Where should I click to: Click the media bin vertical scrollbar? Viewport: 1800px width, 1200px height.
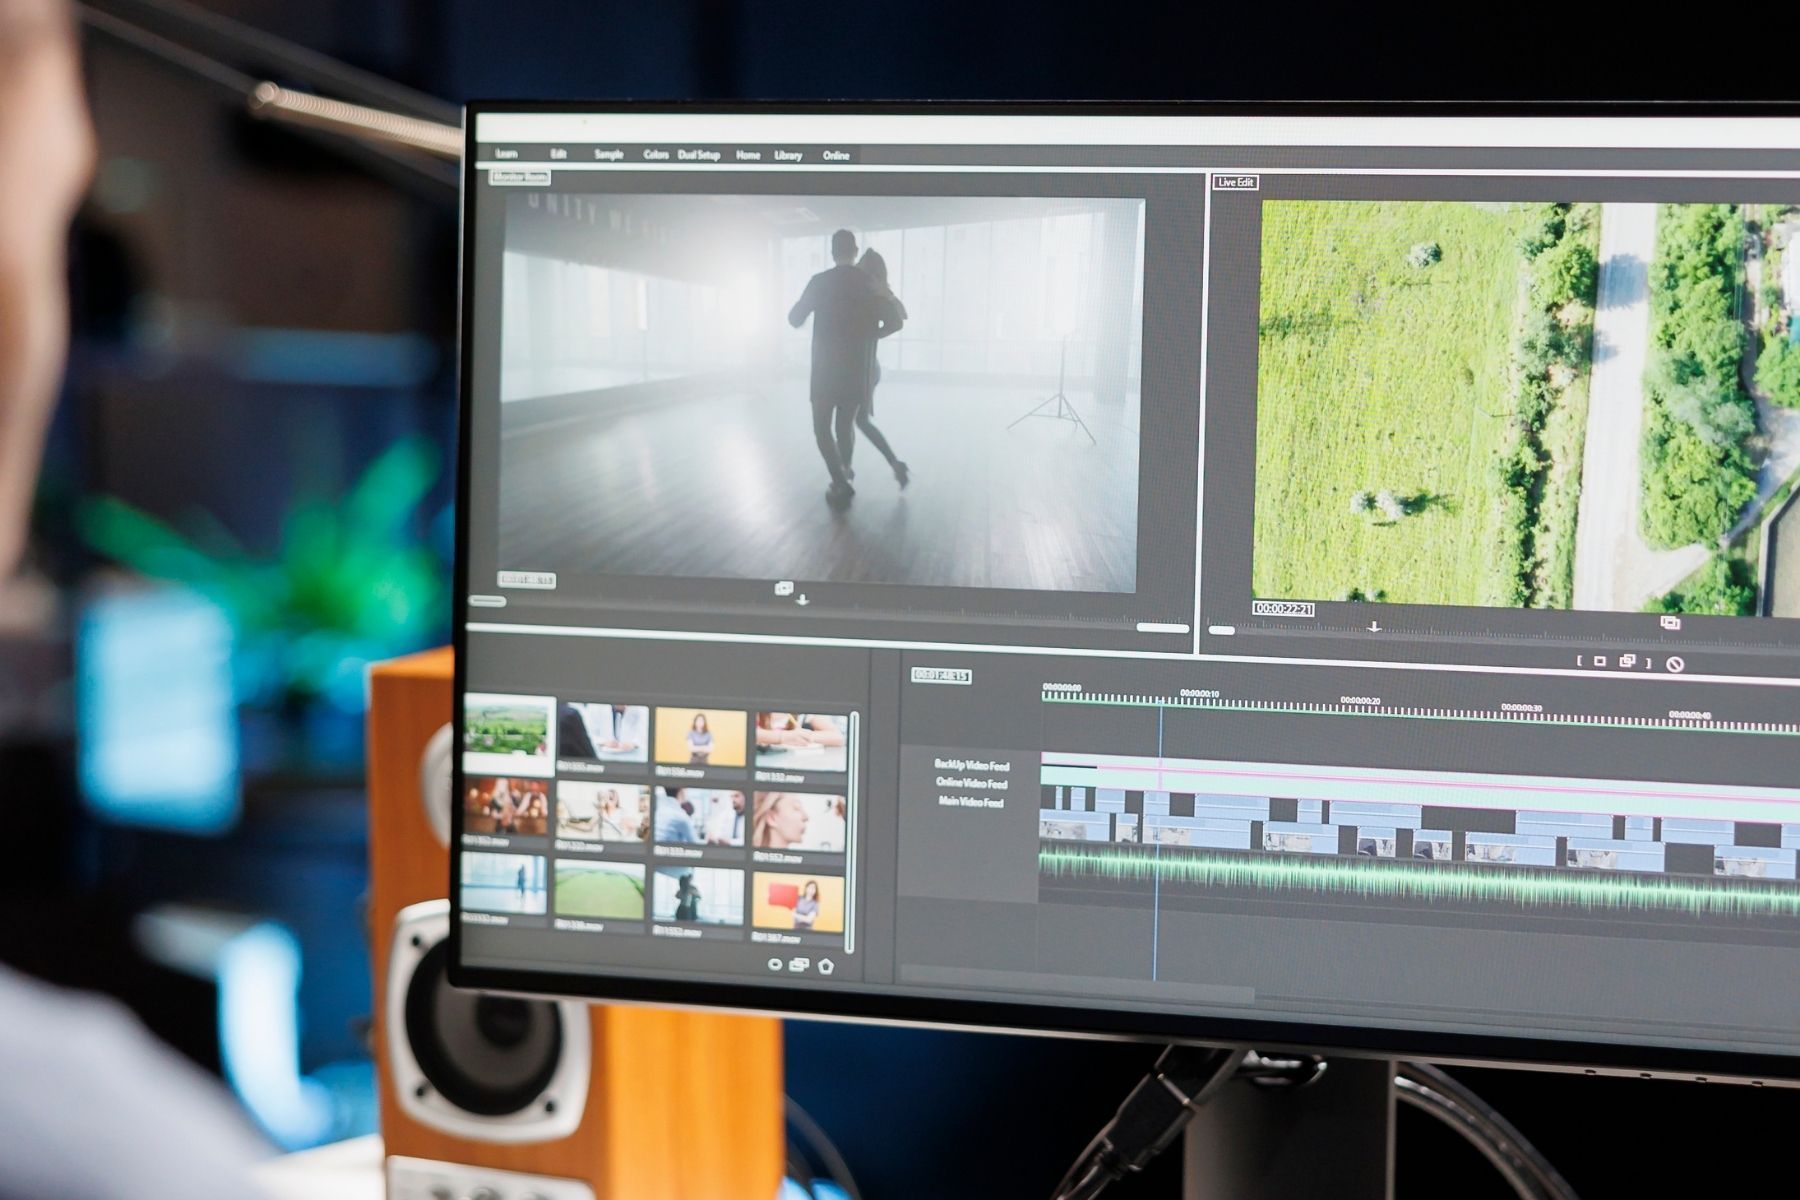coord(852,832)
